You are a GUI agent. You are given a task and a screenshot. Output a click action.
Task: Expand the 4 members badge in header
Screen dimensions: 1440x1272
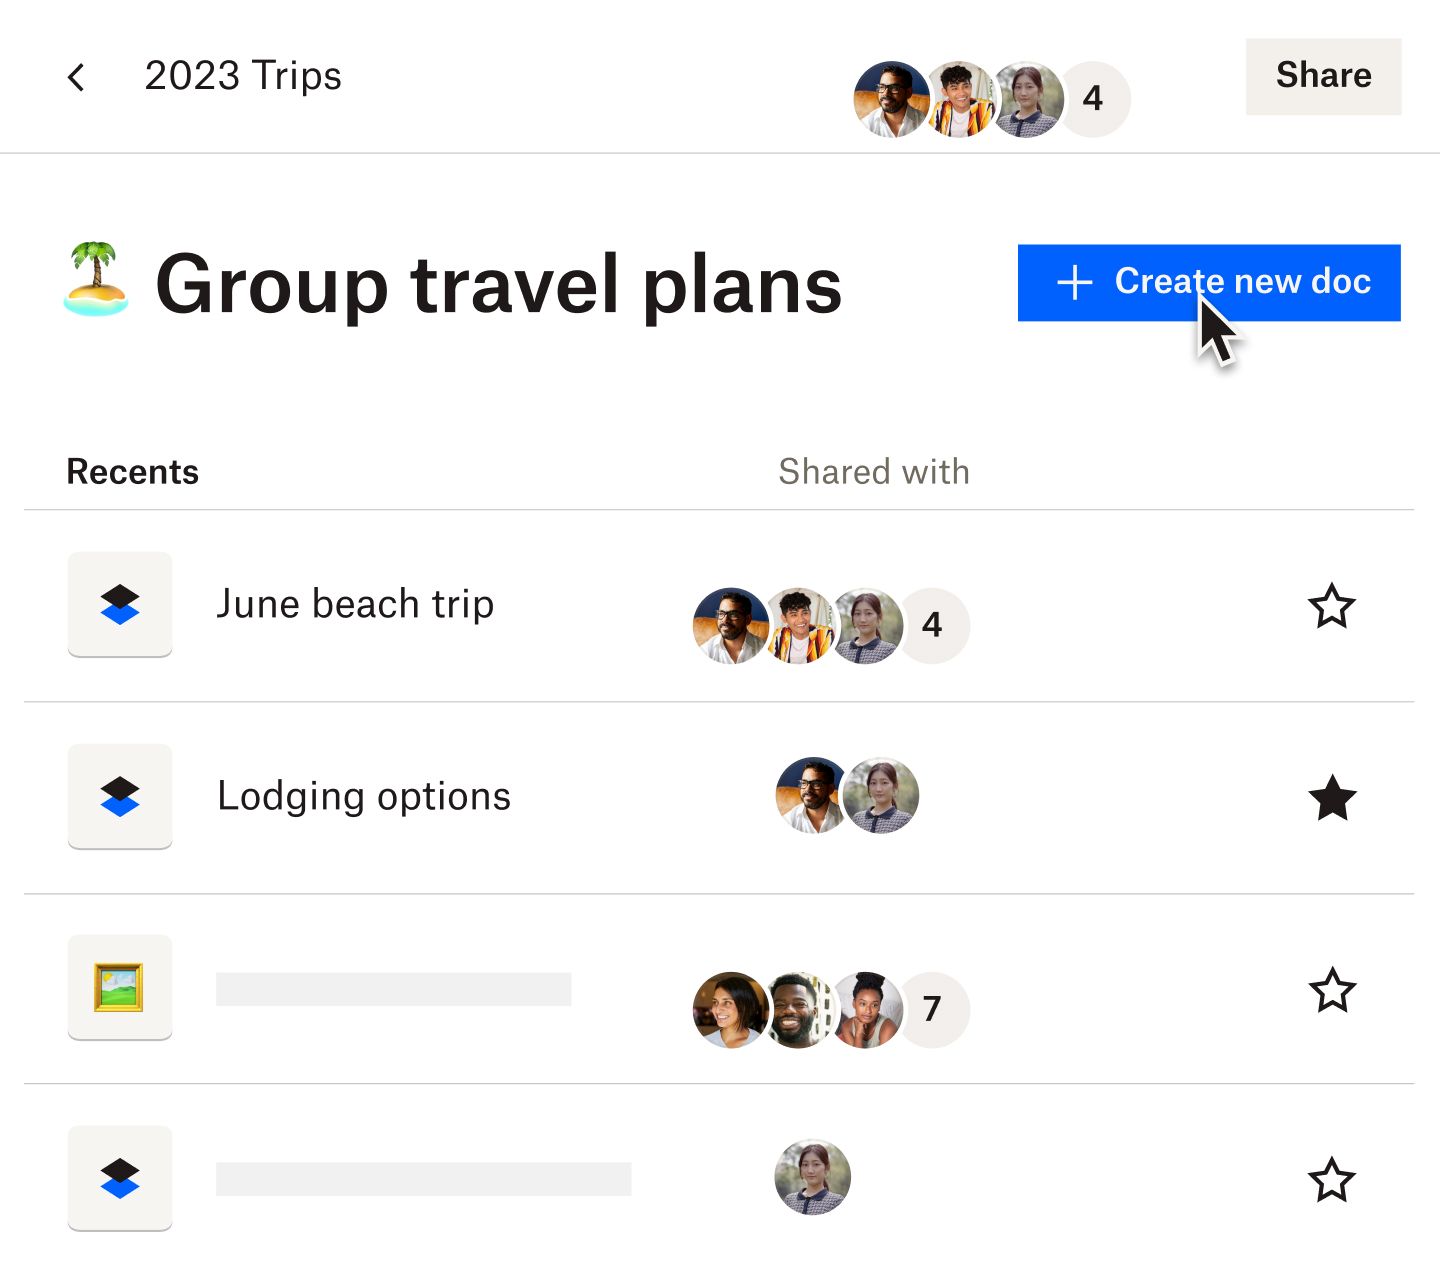[1094, 98]
